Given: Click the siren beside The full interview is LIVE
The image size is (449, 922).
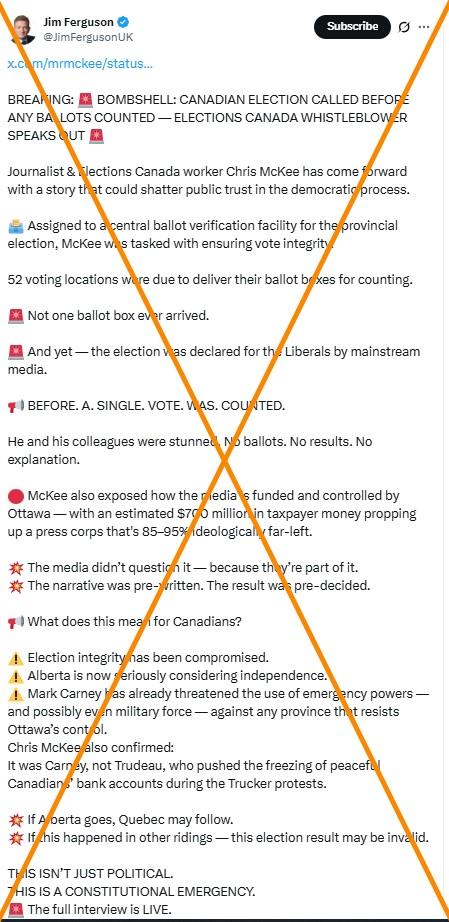Looking at the screenshot, I should tap(16, 909).
